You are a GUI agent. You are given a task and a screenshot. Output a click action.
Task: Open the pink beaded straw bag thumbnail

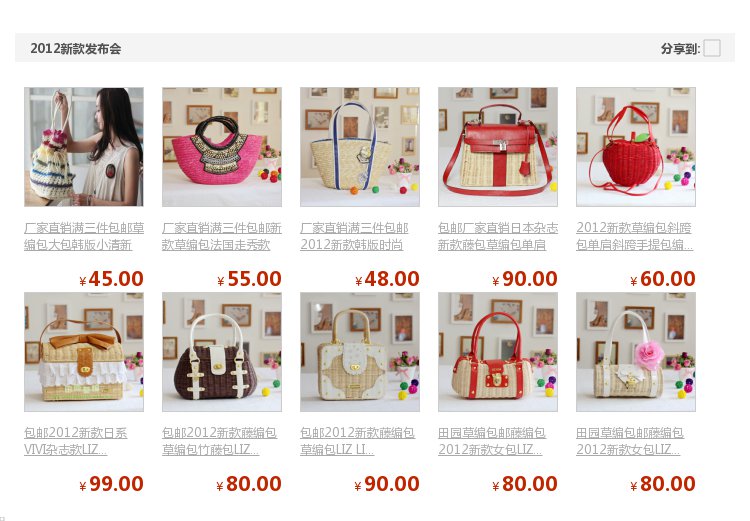click(222, 147)
